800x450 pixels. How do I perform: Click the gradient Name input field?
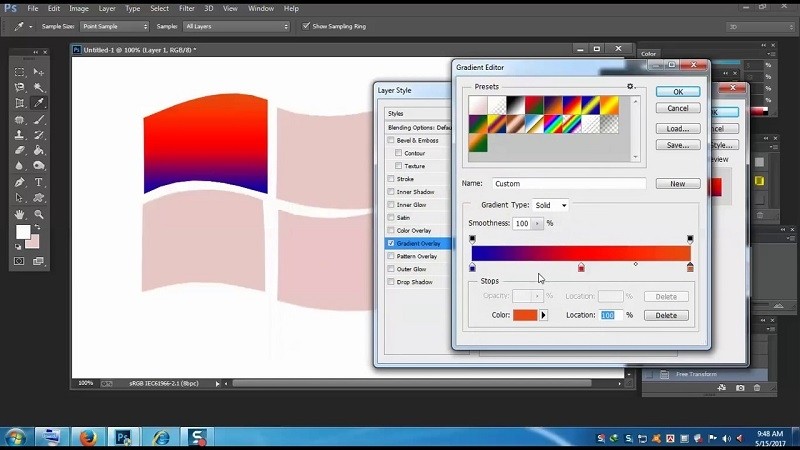click(569, 184)
